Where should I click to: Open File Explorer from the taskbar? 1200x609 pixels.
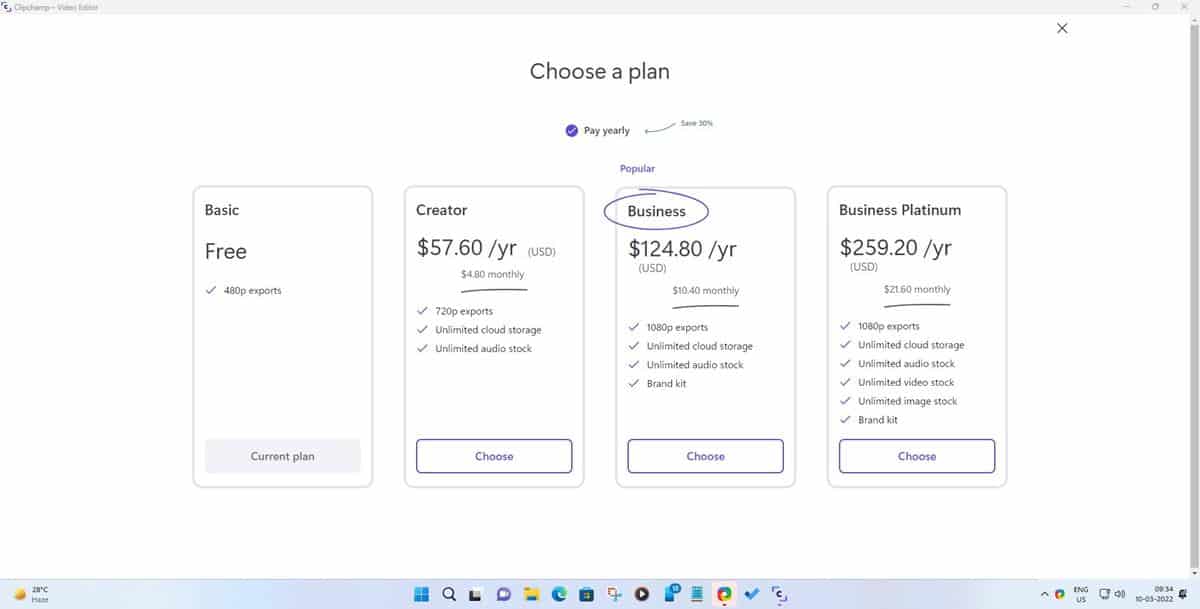pyautogui.click(x=530, y=593)
